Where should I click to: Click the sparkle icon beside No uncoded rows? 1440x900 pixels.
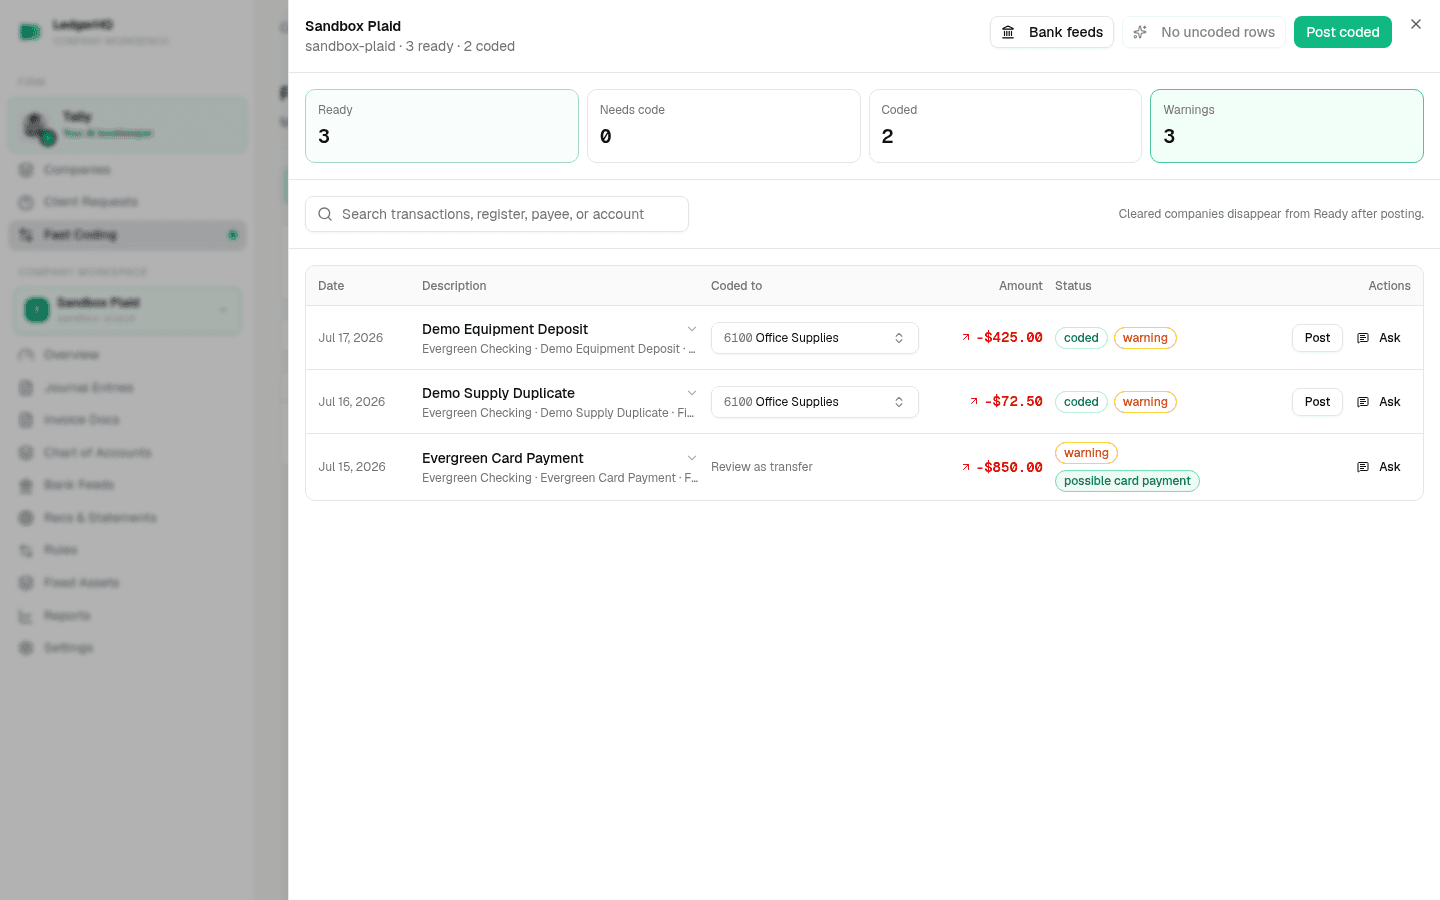click(x=1140, y=32)
